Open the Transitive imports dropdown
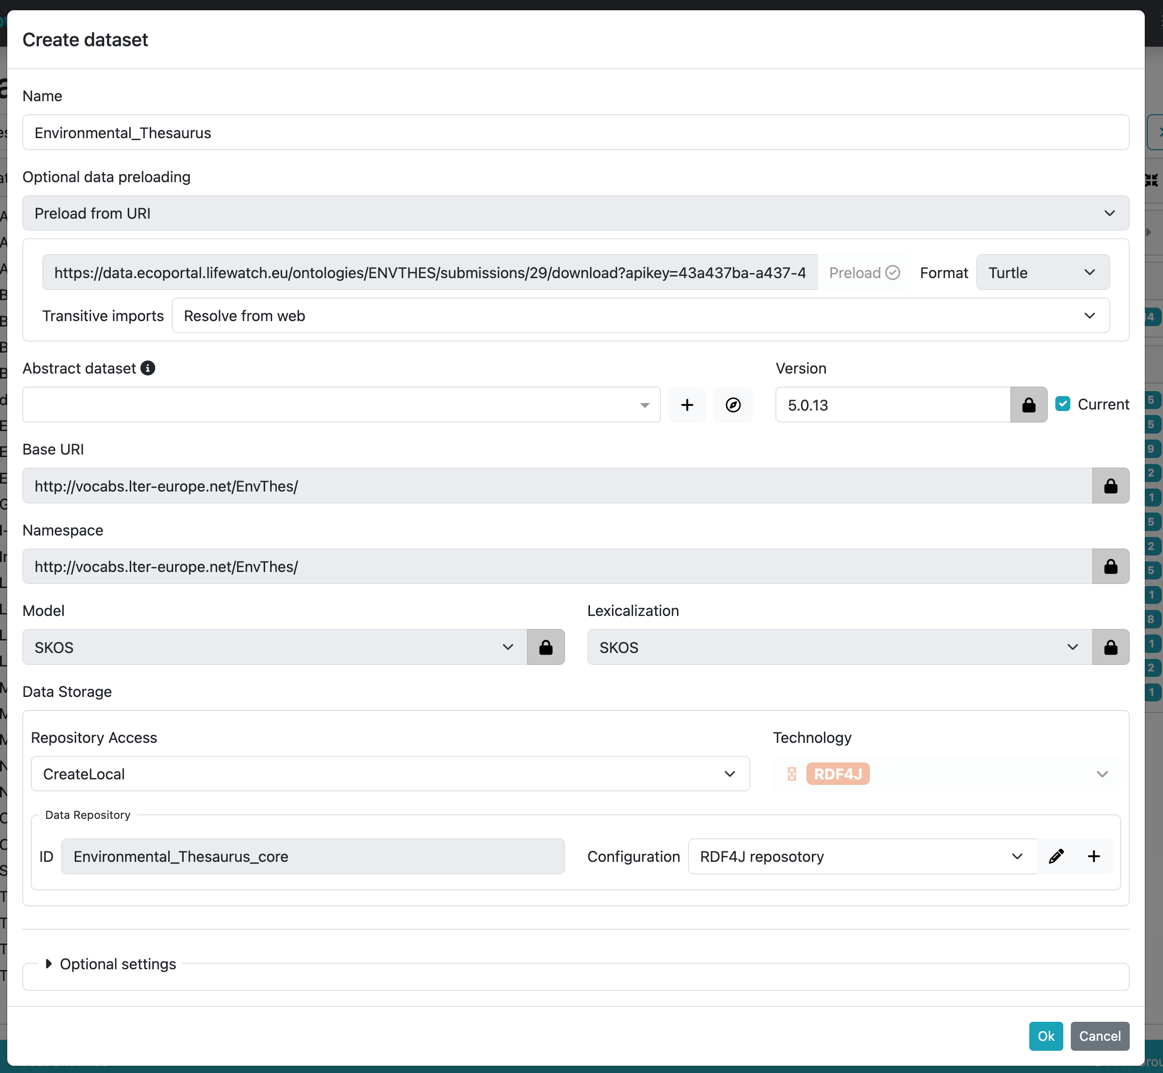 (x=640, y=315)
